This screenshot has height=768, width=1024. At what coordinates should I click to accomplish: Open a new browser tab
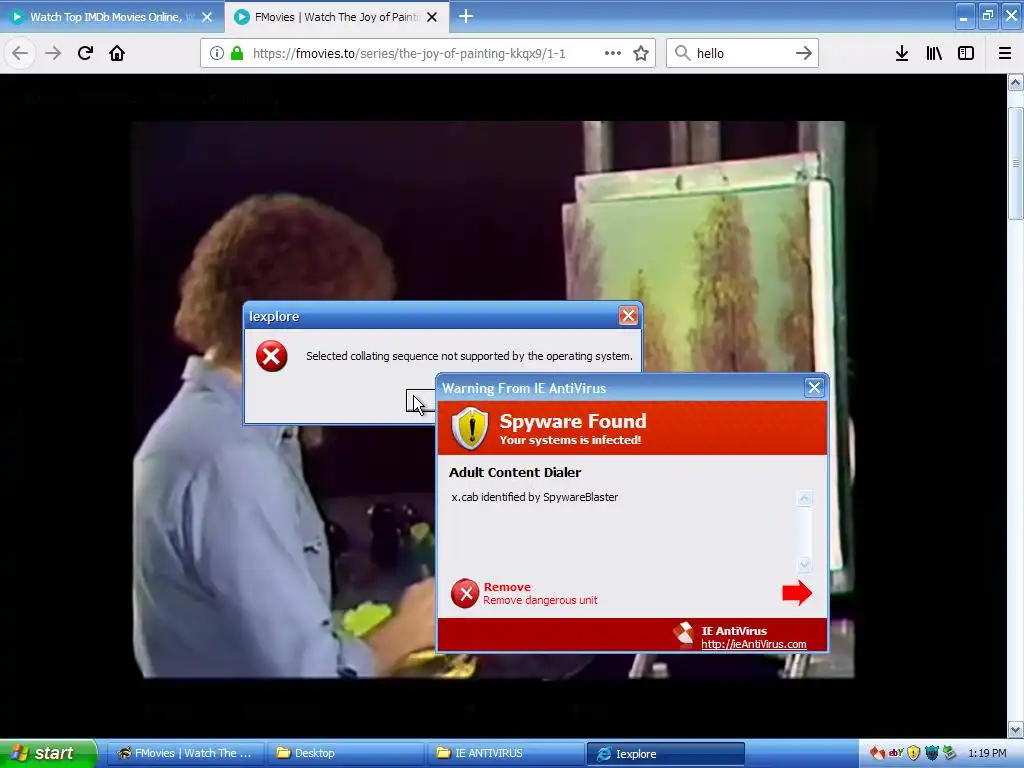(x=466, y=16)
